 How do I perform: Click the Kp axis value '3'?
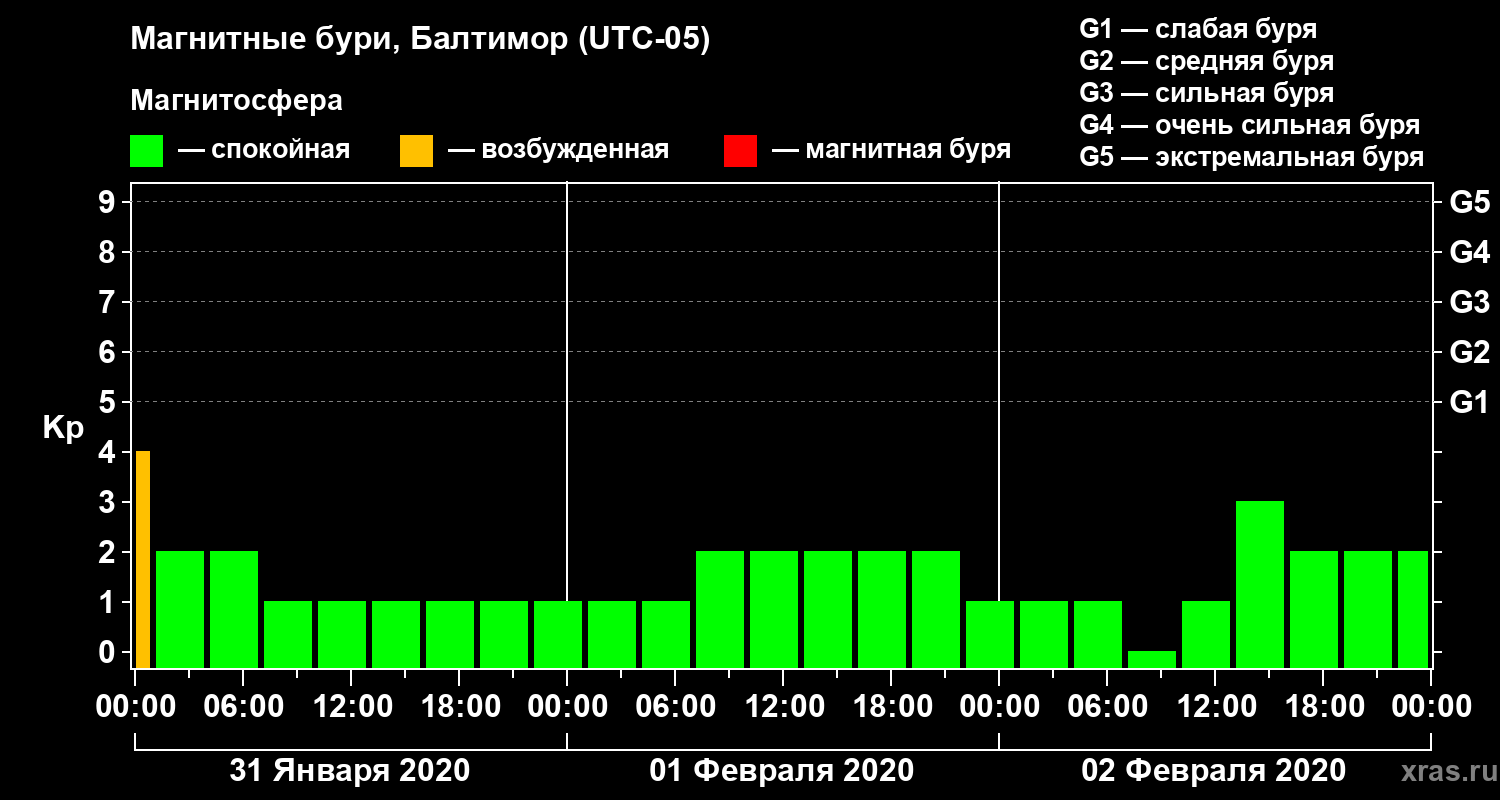(x=107, y=503)
